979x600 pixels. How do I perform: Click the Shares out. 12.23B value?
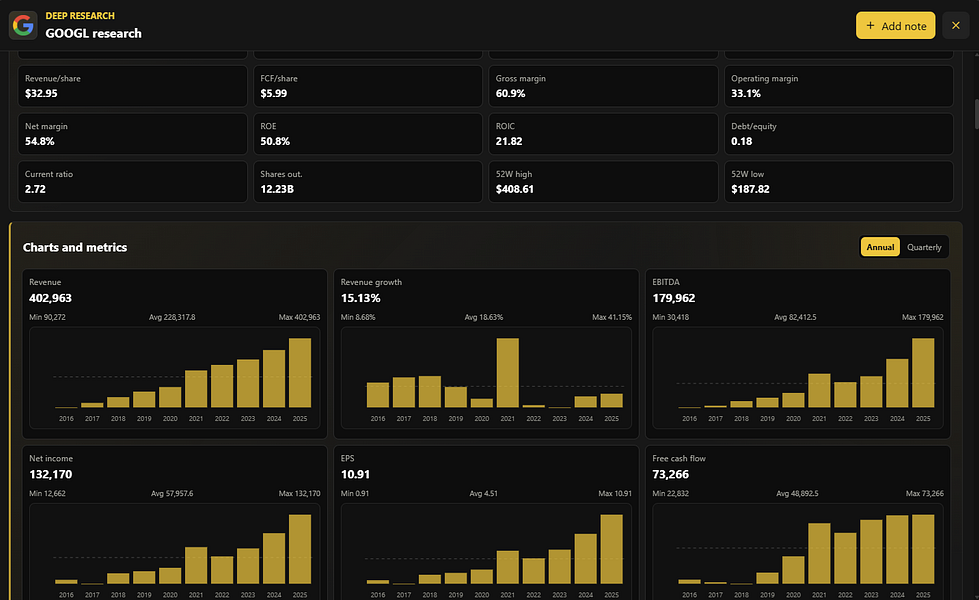coord(277,189)
